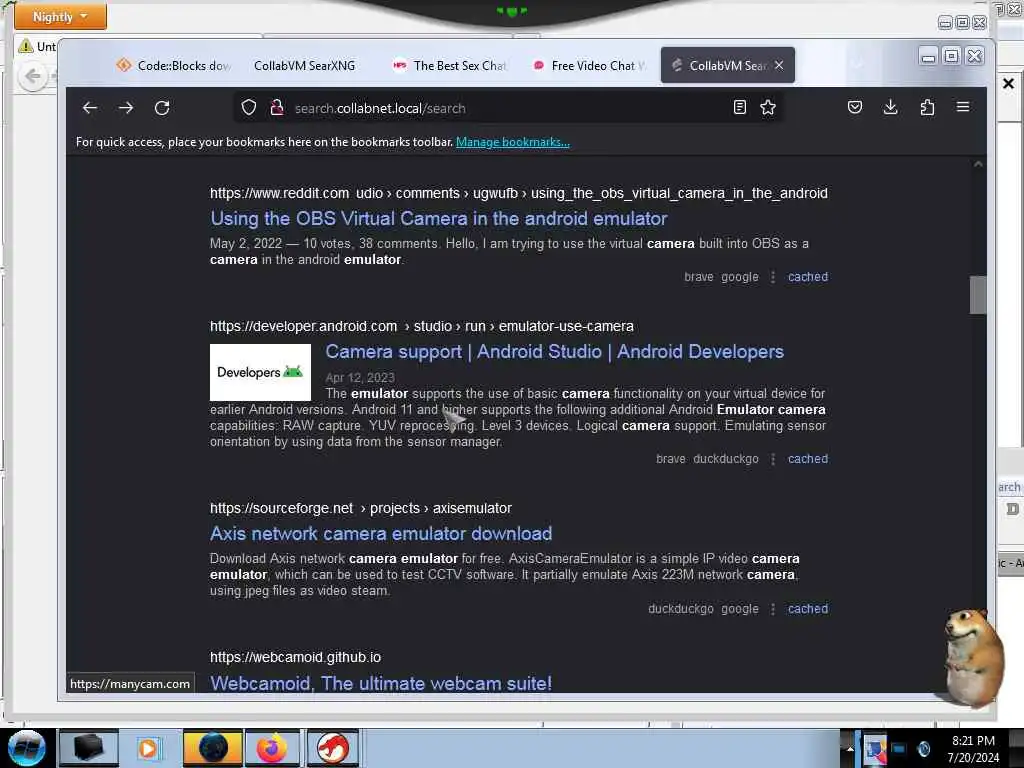1024x768 pixels.
Task: Go forward using the toolbar forward arrow
Action: tap(126, 108)
